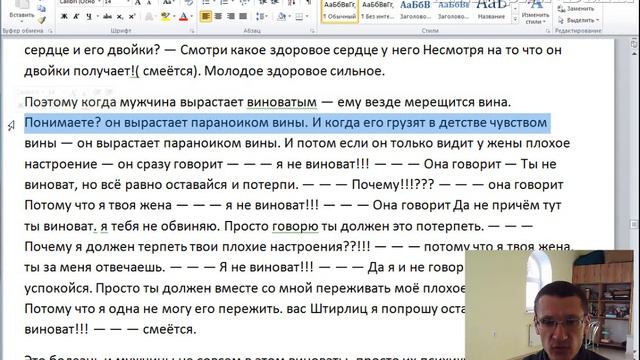Toggle strikethrough formatting
The height and width of the screenshot is (360, 640).
(107, 17)
